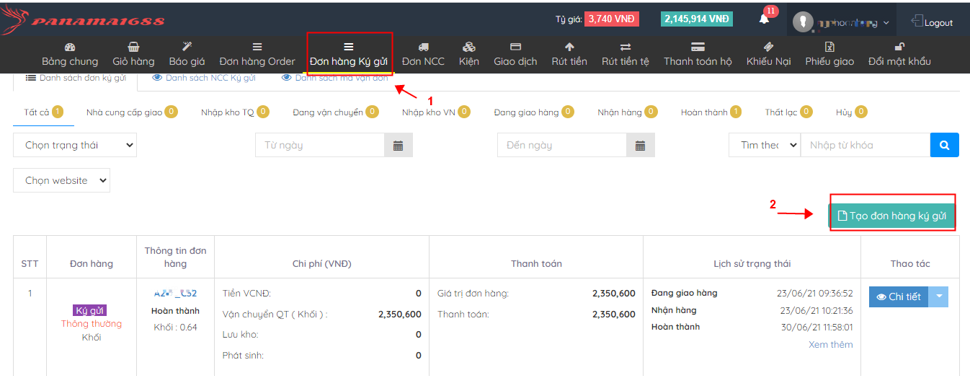This screenshot has width=970, height=376.
Task: Click the 3,740 VNĐ exchange rate badge
Action: point(611,19)
